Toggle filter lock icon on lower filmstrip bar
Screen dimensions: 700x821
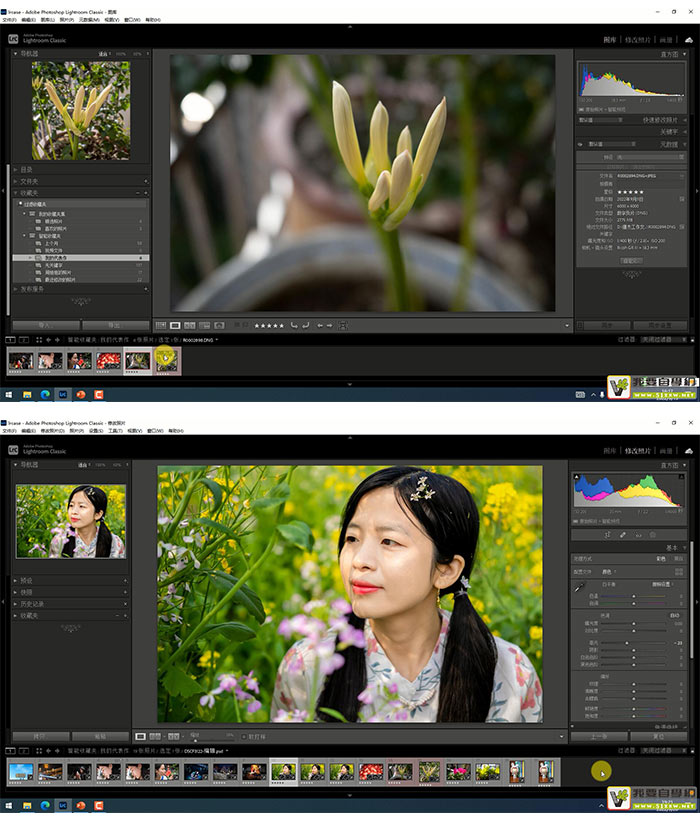[692, 751]
